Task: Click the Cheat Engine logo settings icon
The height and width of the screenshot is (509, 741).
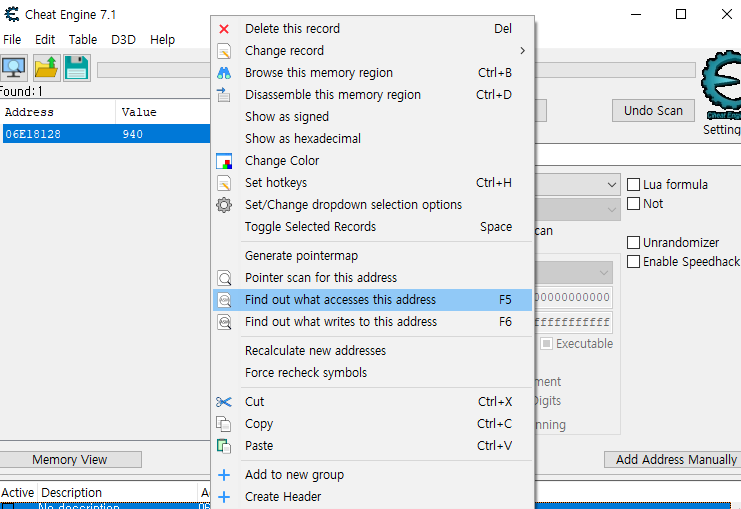Action: 722,84
